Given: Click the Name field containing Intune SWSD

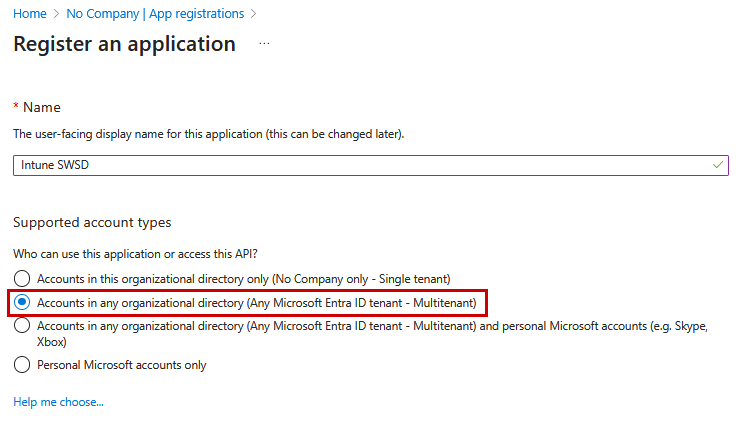Looking at the screenshot, I should tap(371, 165).
